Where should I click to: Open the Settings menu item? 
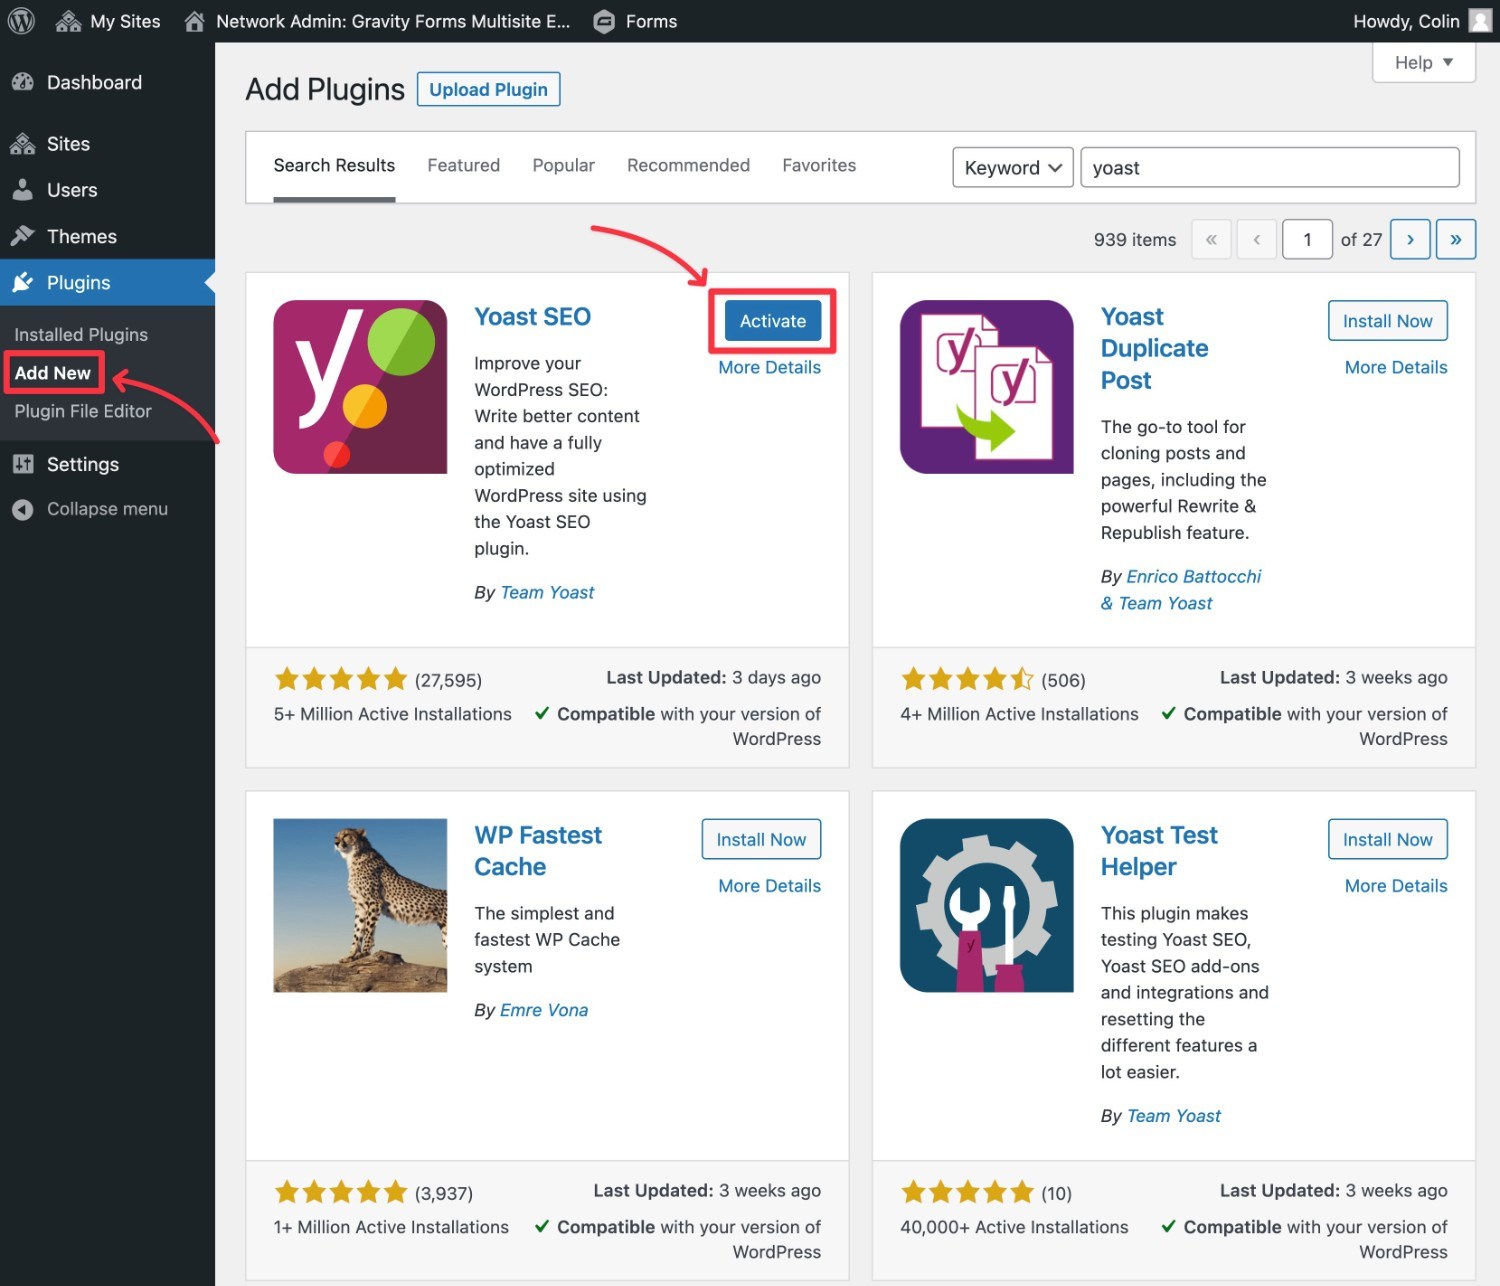click(x=107, y=464)
